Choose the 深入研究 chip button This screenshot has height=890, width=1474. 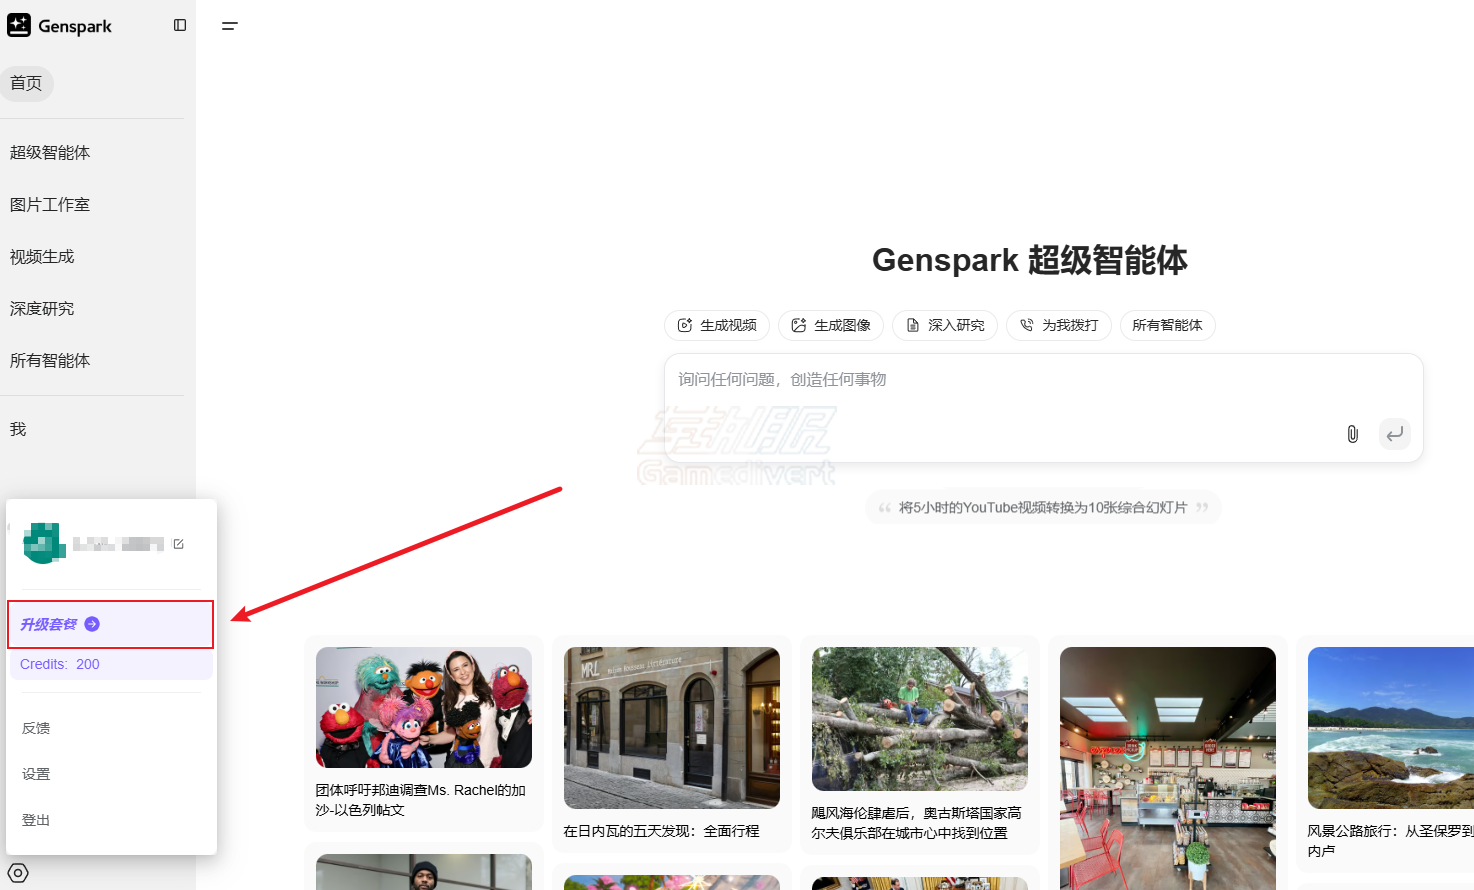(x=945, y=325)
